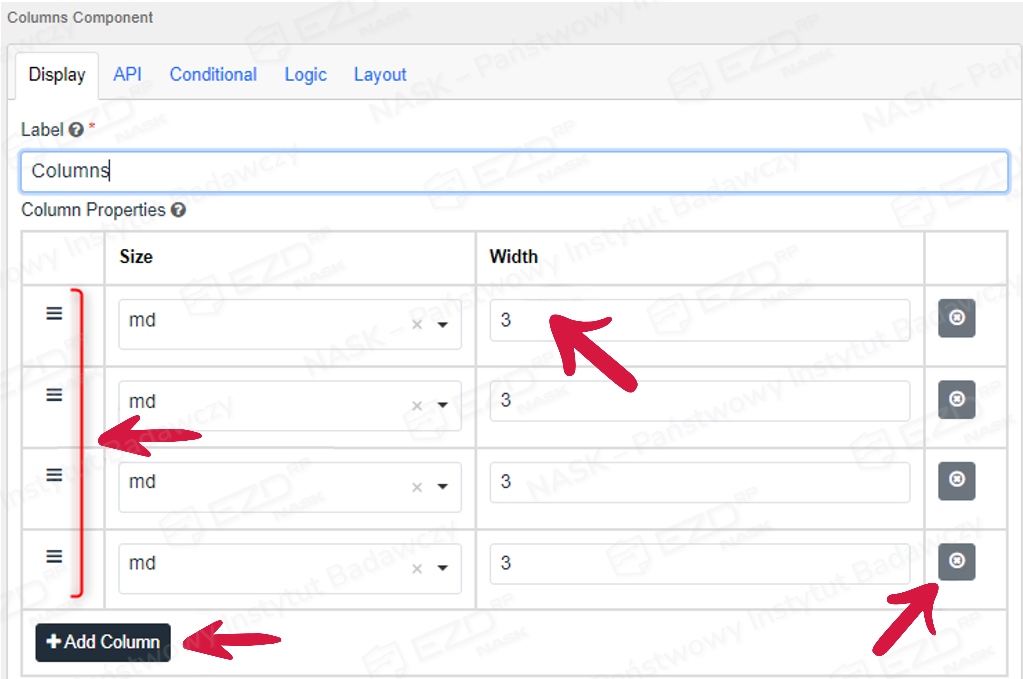Open the first row Size dropdown
The image size is (1023, 679).
pyautogui.click(x=442, y=325)
